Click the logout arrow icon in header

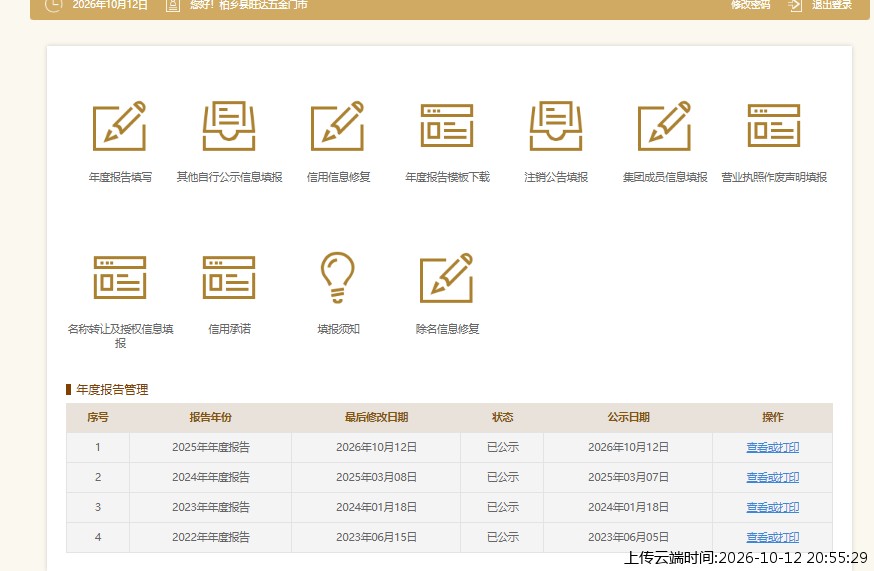coord(795,5)
